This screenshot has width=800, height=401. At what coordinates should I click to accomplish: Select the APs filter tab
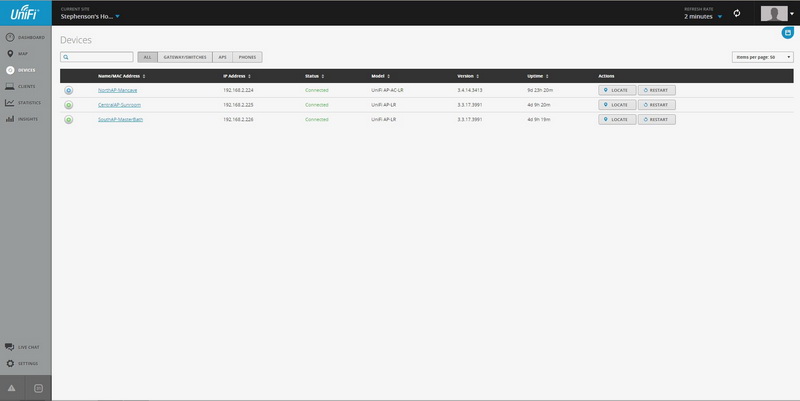click(222, 57)
